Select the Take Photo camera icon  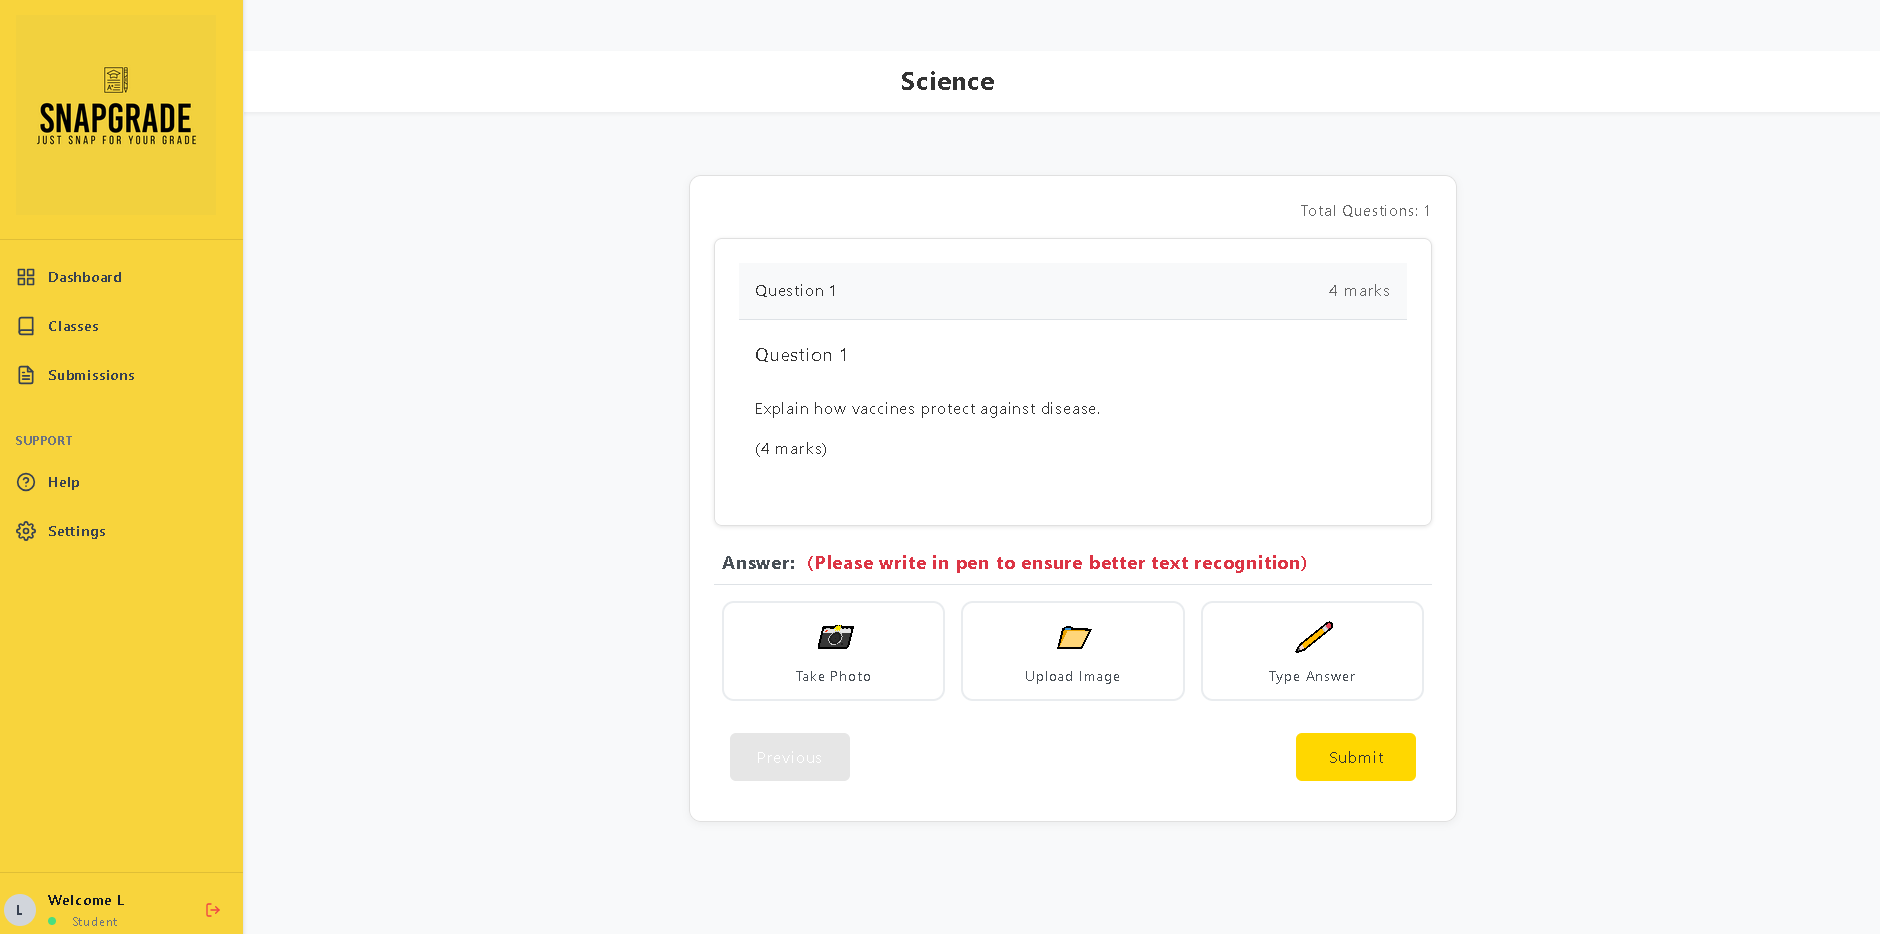click(833, 637)
